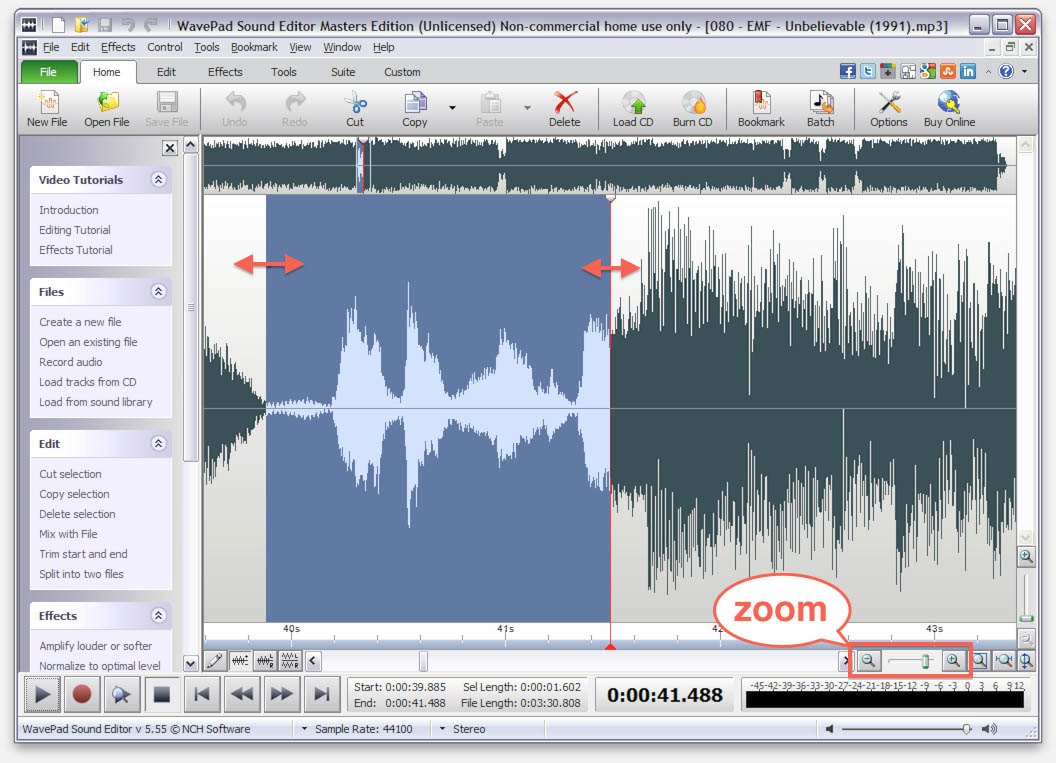Screen dimensions: 1056x763
Task: Collapse the Video Tutorials panel section
Action: (x=158, y=179)
